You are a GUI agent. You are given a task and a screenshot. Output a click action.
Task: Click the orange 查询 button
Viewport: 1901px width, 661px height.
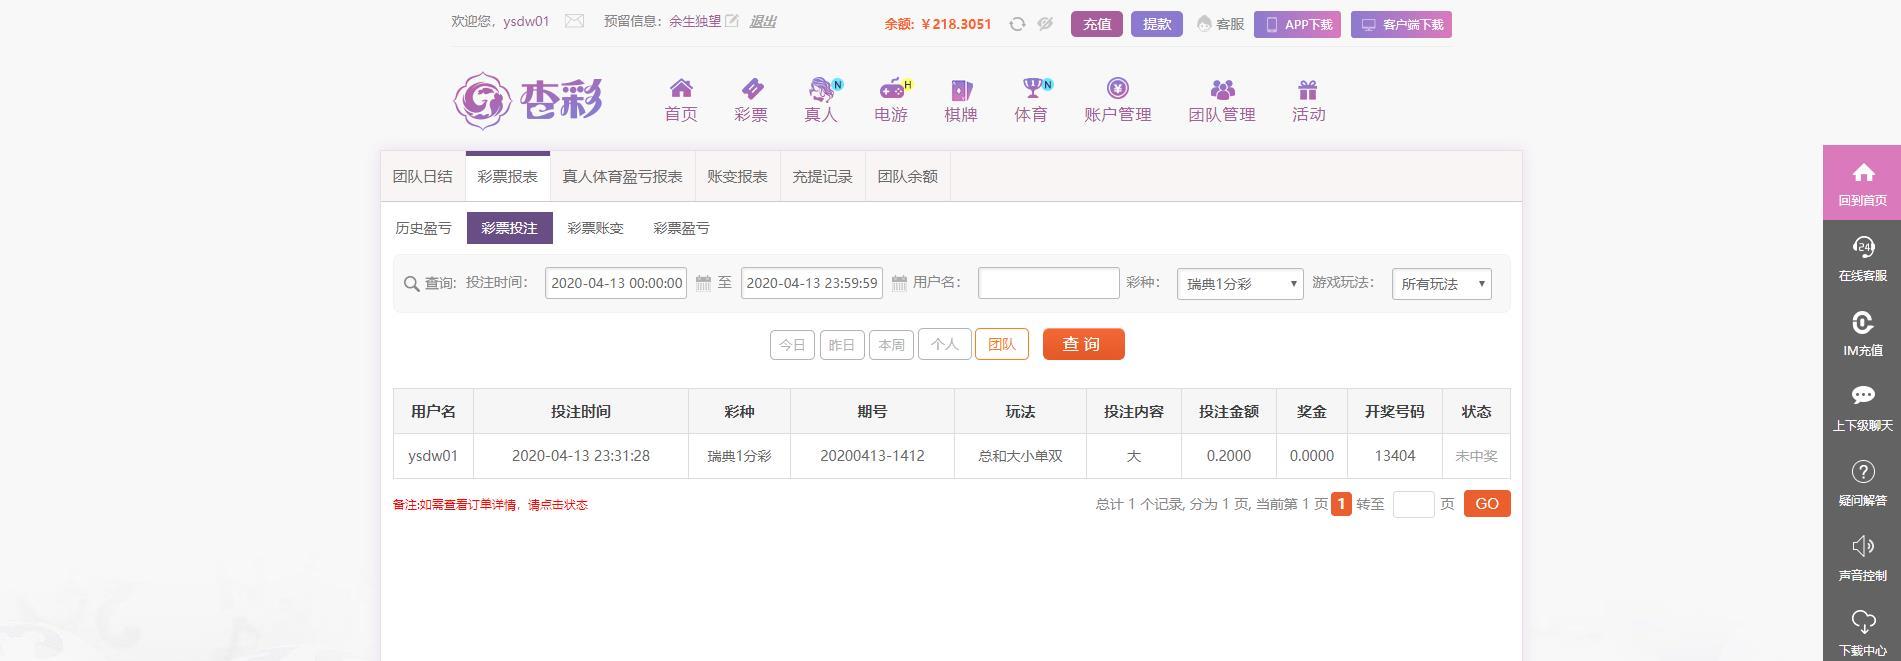[x=1083, y=344]
